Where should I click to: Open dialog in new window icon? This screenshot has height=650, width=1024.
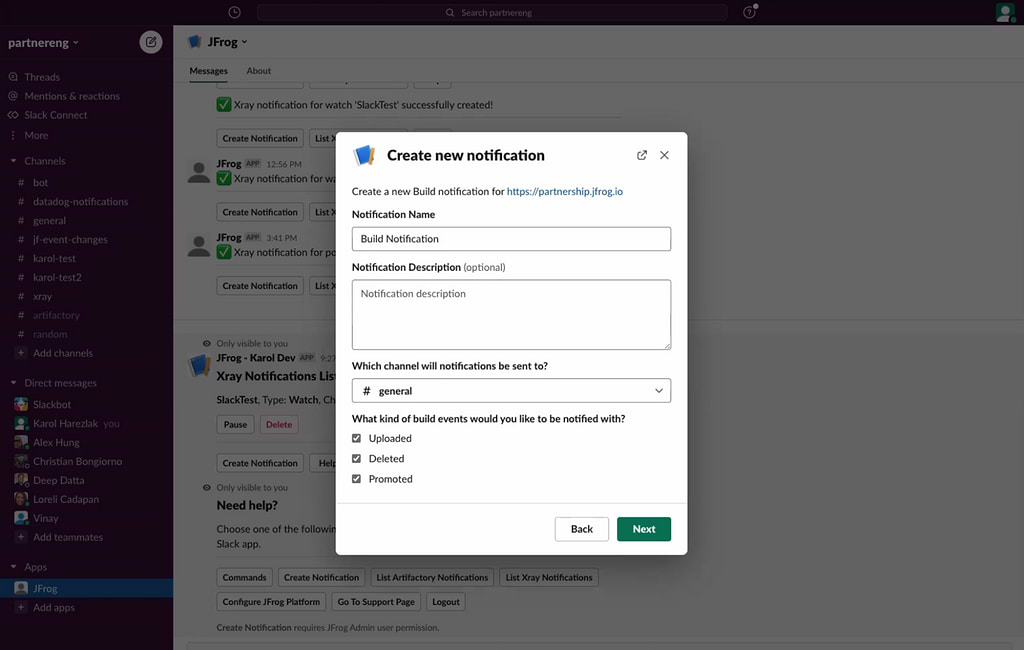point(642,155)
